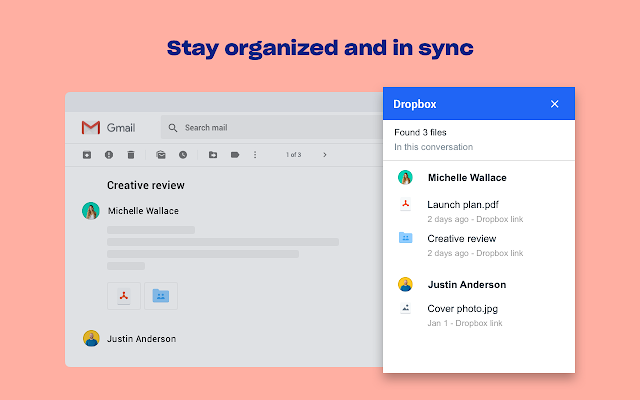Open the Labels tag icon

pos(235,155)
